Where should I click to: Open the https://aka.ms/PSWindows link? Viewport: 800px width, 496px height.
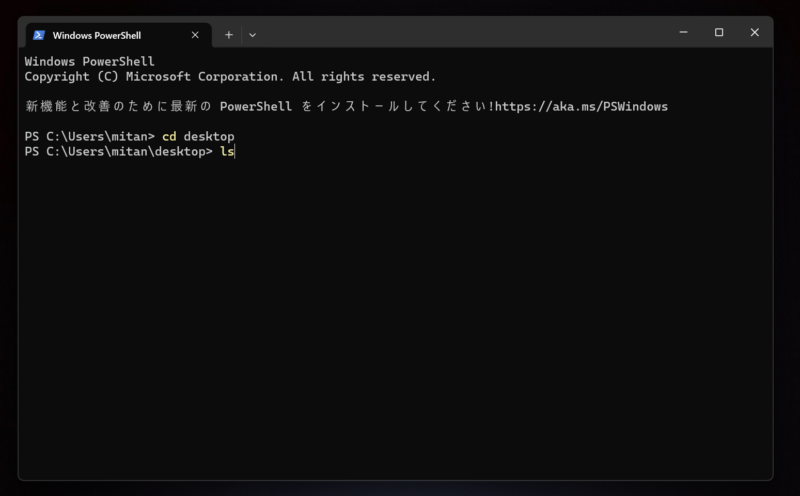[581, 106]
